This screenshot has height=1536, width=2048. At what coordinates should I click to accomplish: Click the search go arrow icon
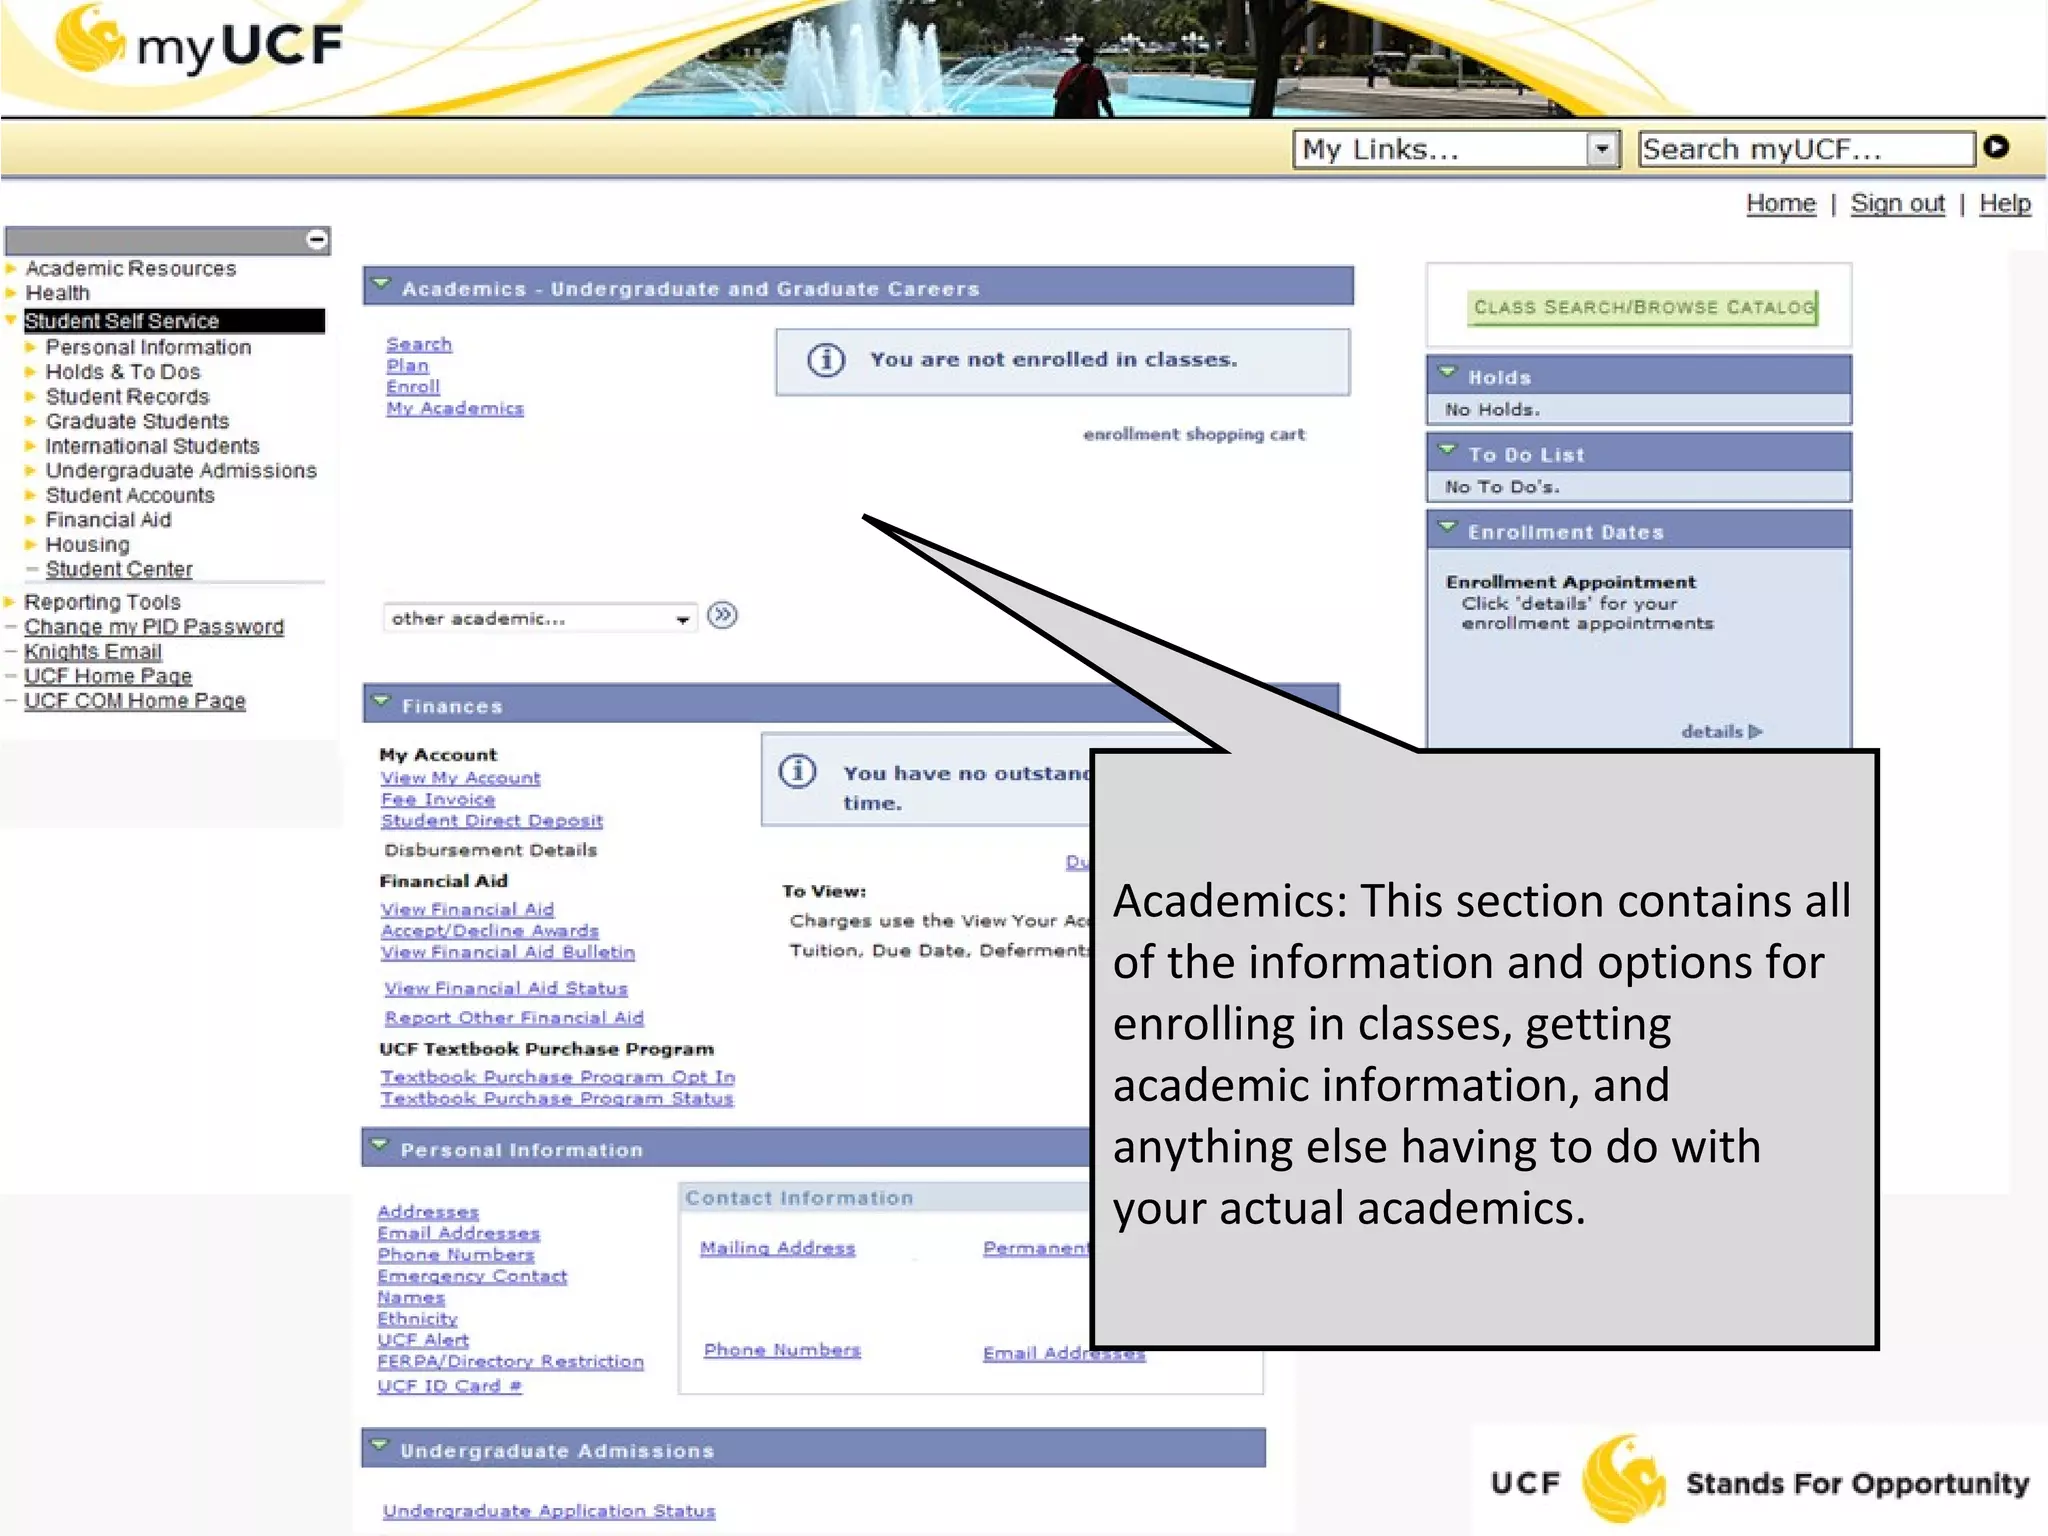(1996, 147)
